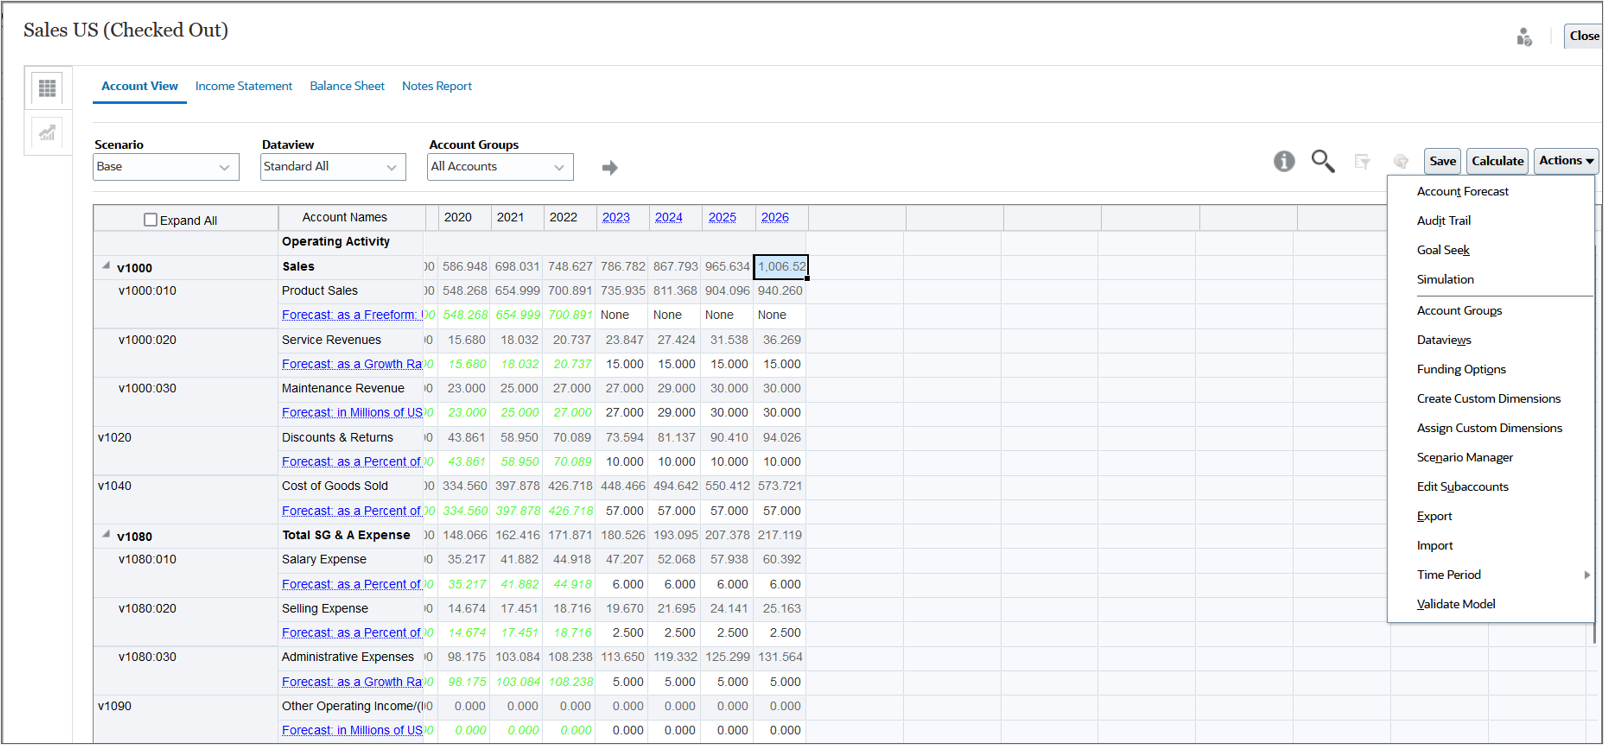Click the user settings icon beside Close
The width and height of the screenshot is (1604, 745).
(x=1524, y=37)
